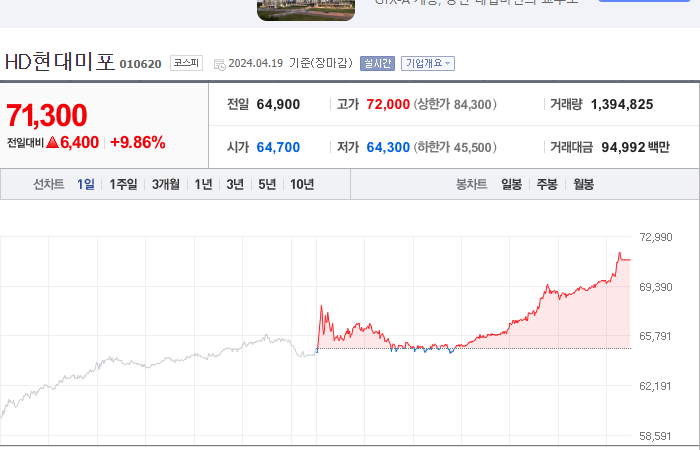700x450 pixels.
Task: Click the previous close value 64,900
Action: click(278, 104)
